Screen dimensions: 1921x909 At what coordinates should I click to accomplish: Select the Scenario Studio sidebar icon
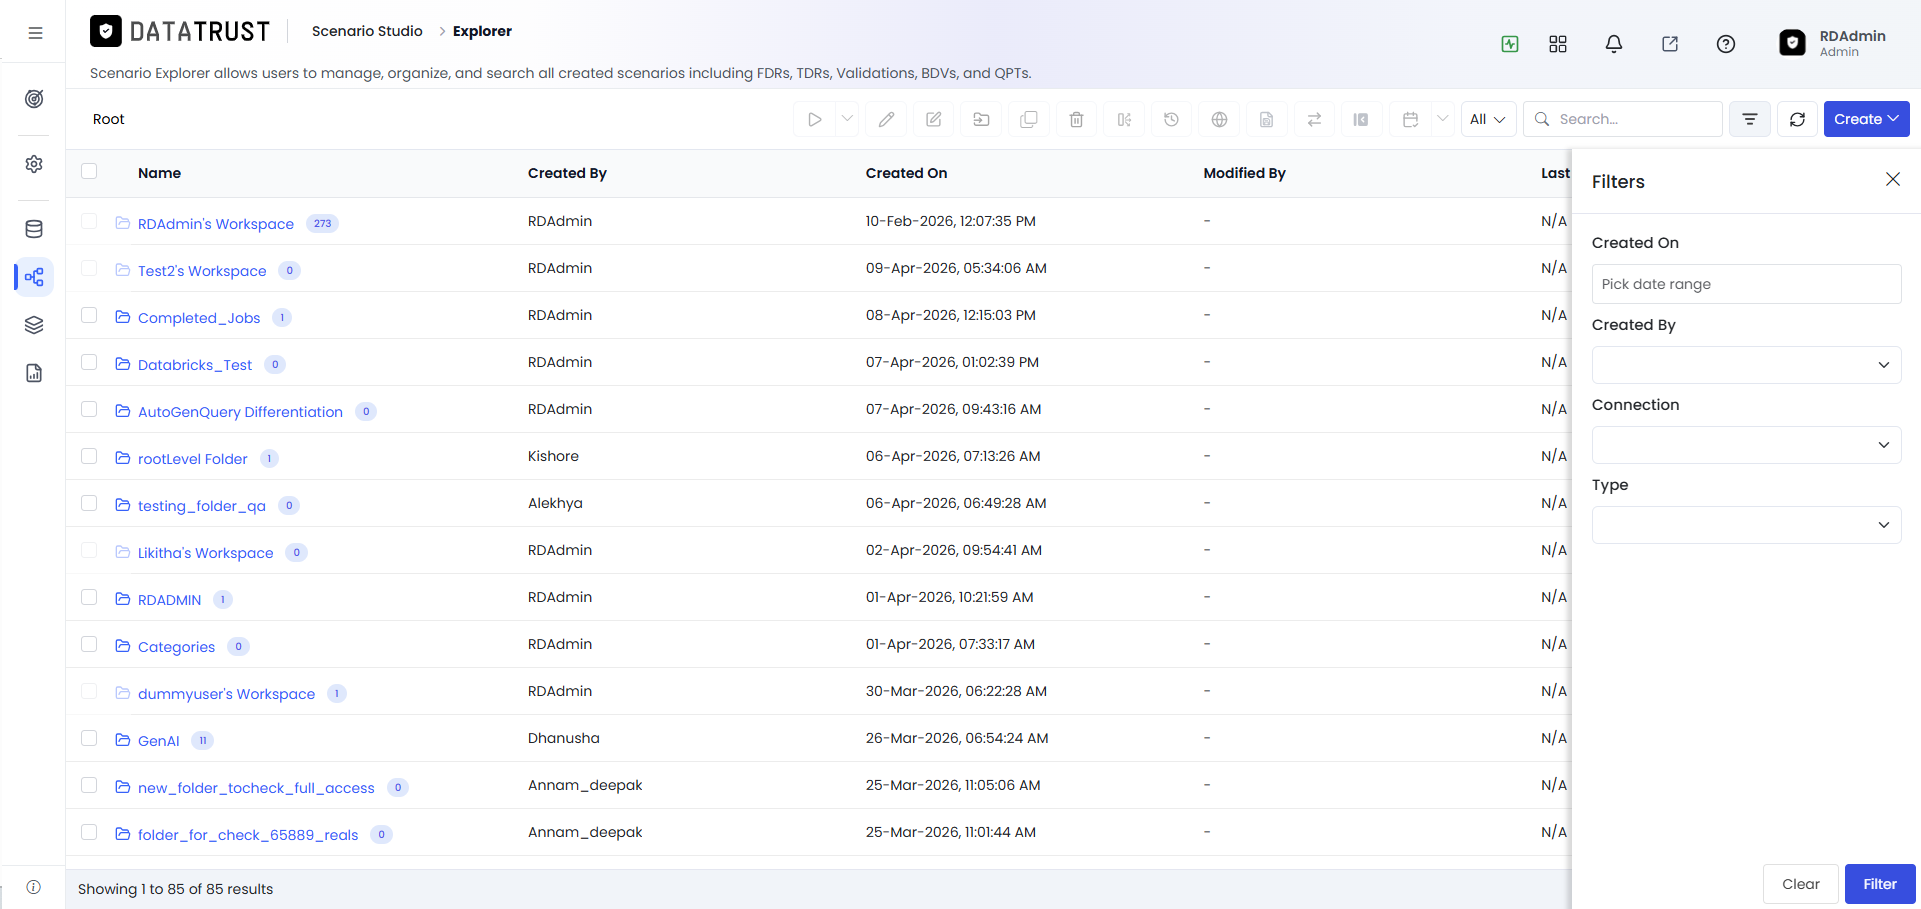pos(34,277)
